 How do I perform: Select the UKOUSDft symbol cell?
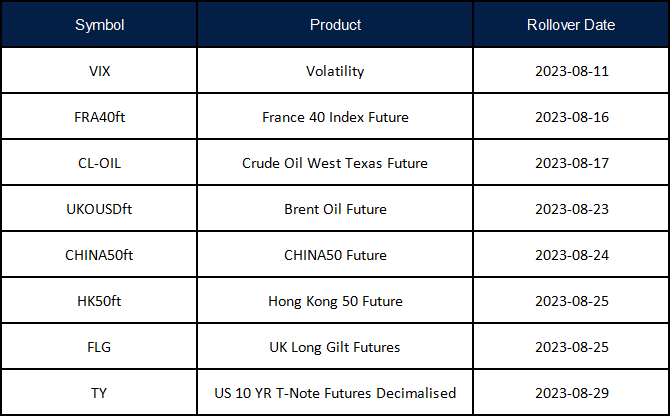coord(99,209)
